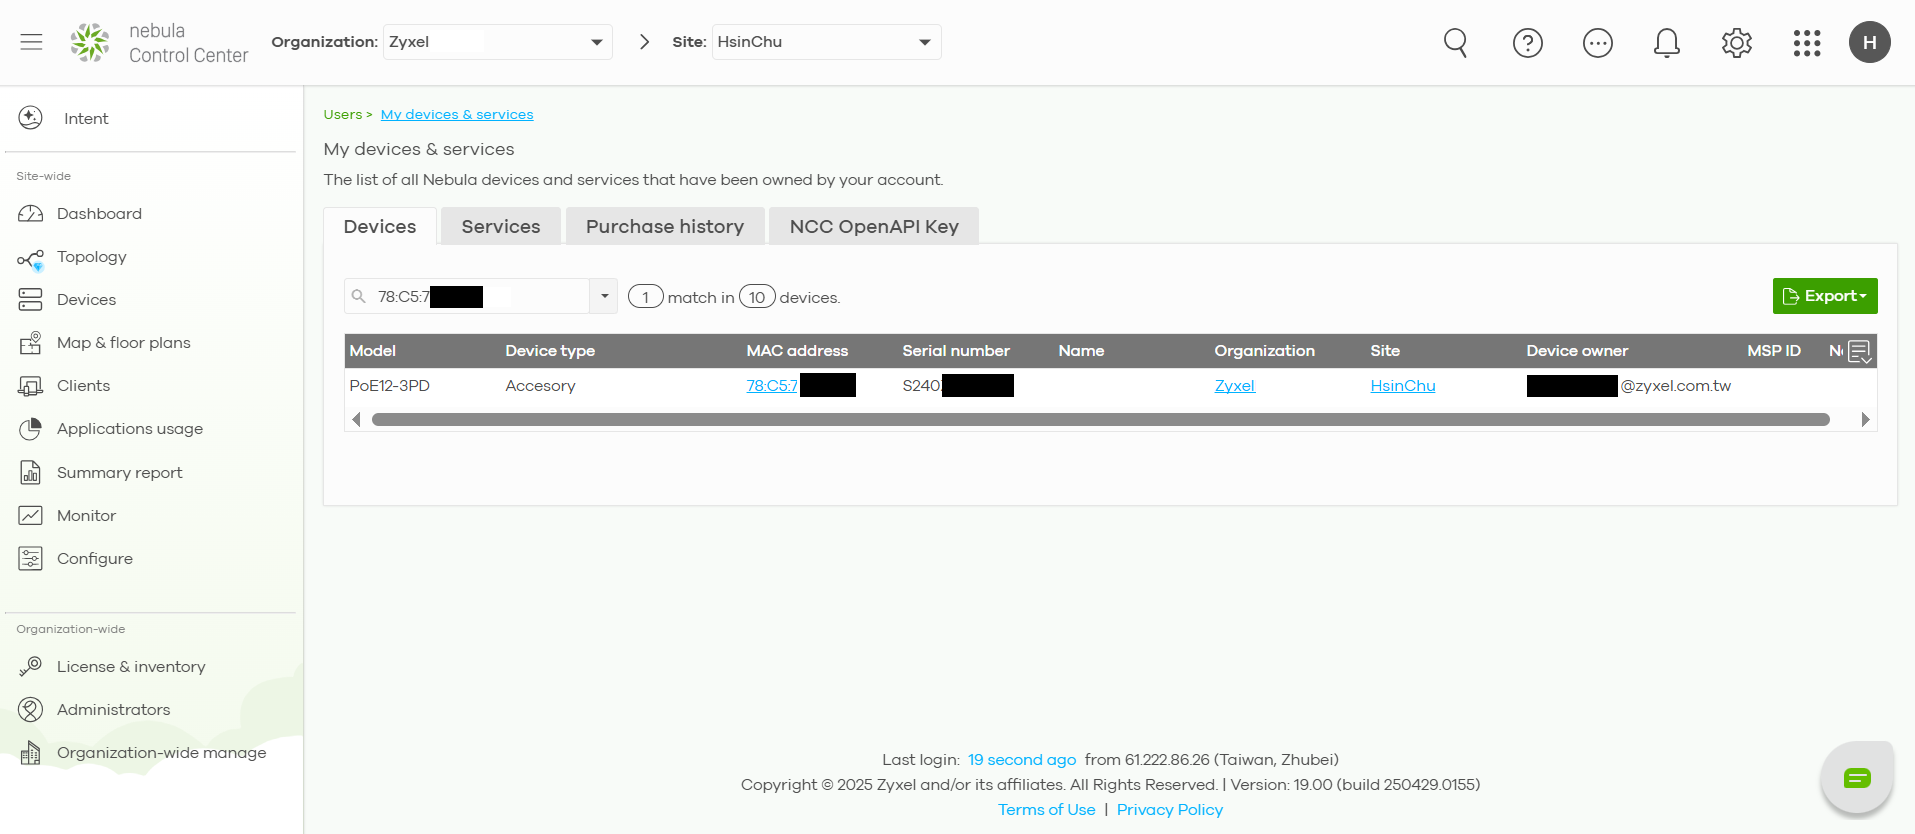The height and width of the screenshot is (834, 1915).
Task: Select the PoE12-3PD model cell
Action: point(389,386)
